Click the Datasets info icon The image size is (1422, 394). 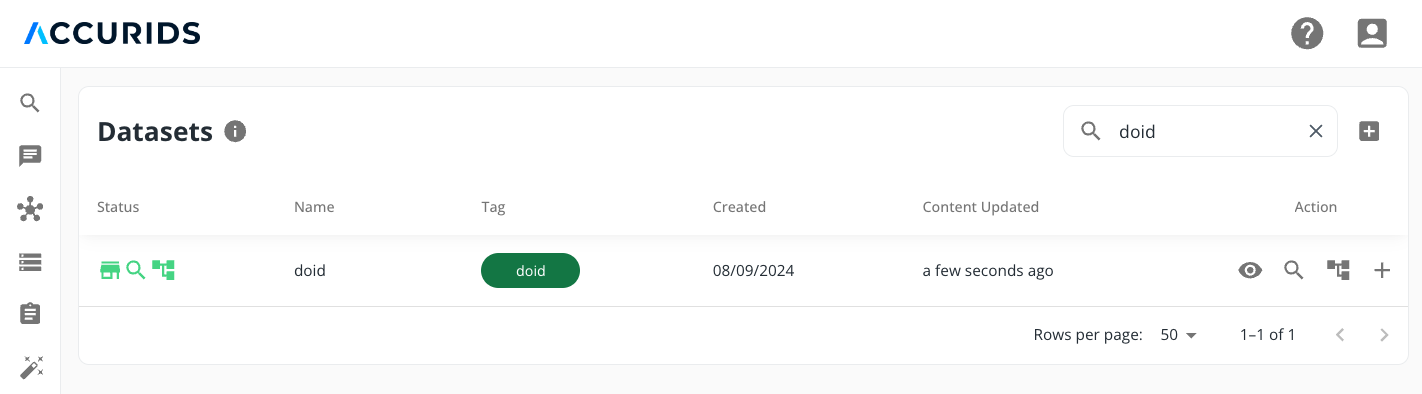(235, 131)
